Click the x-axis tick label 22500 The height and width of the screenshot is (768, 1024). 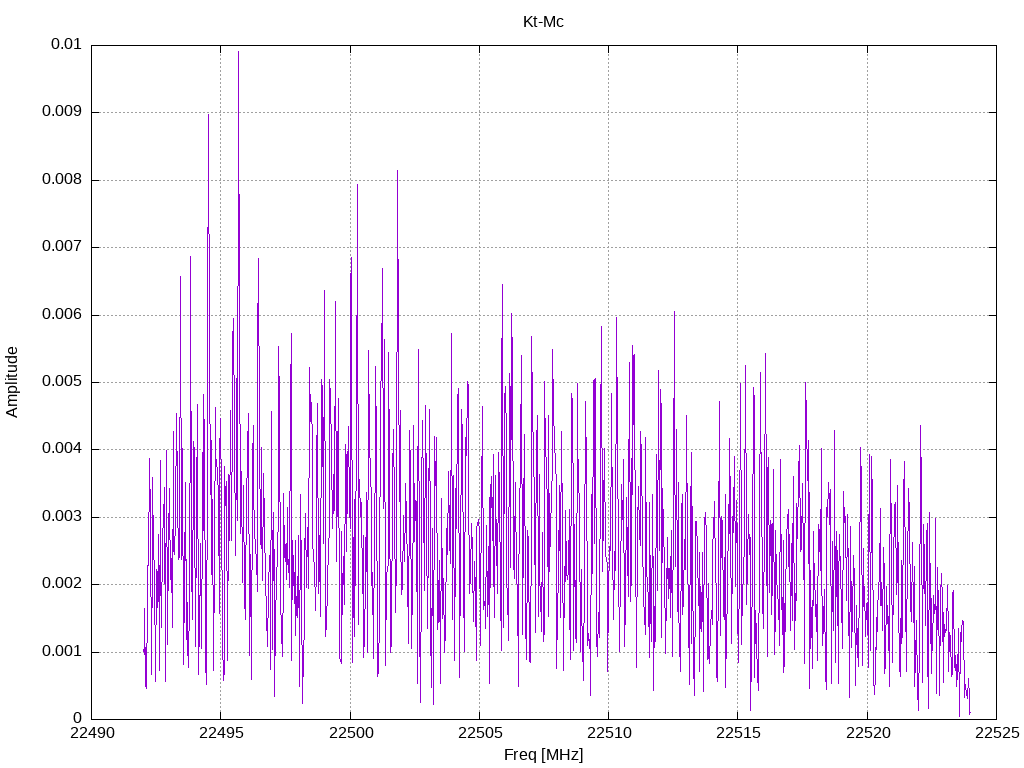click(351, 733)
